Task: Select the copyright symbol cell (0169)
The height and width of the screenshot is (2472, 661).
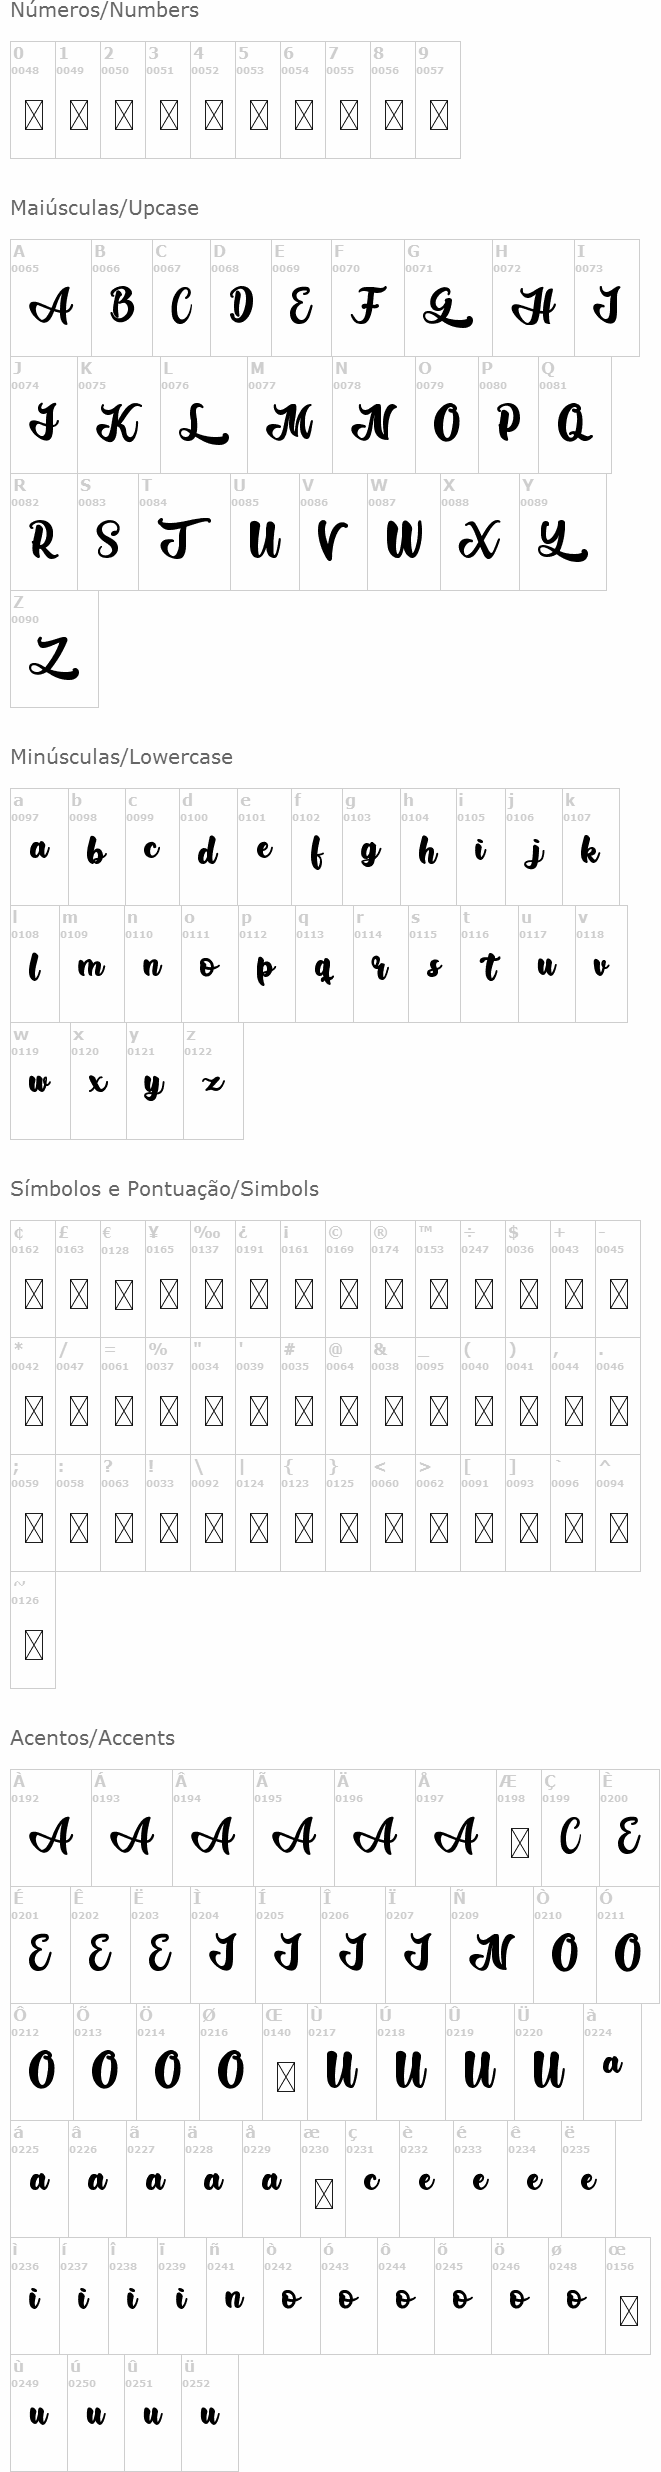Action: tap(348, 1279)
